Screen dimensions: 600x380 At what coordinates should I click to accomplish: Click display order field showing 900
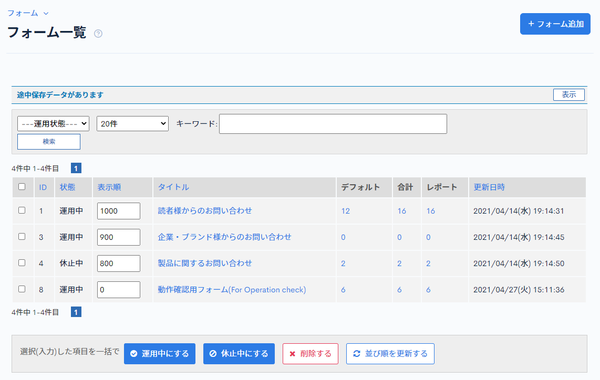[x=119, y=237]
